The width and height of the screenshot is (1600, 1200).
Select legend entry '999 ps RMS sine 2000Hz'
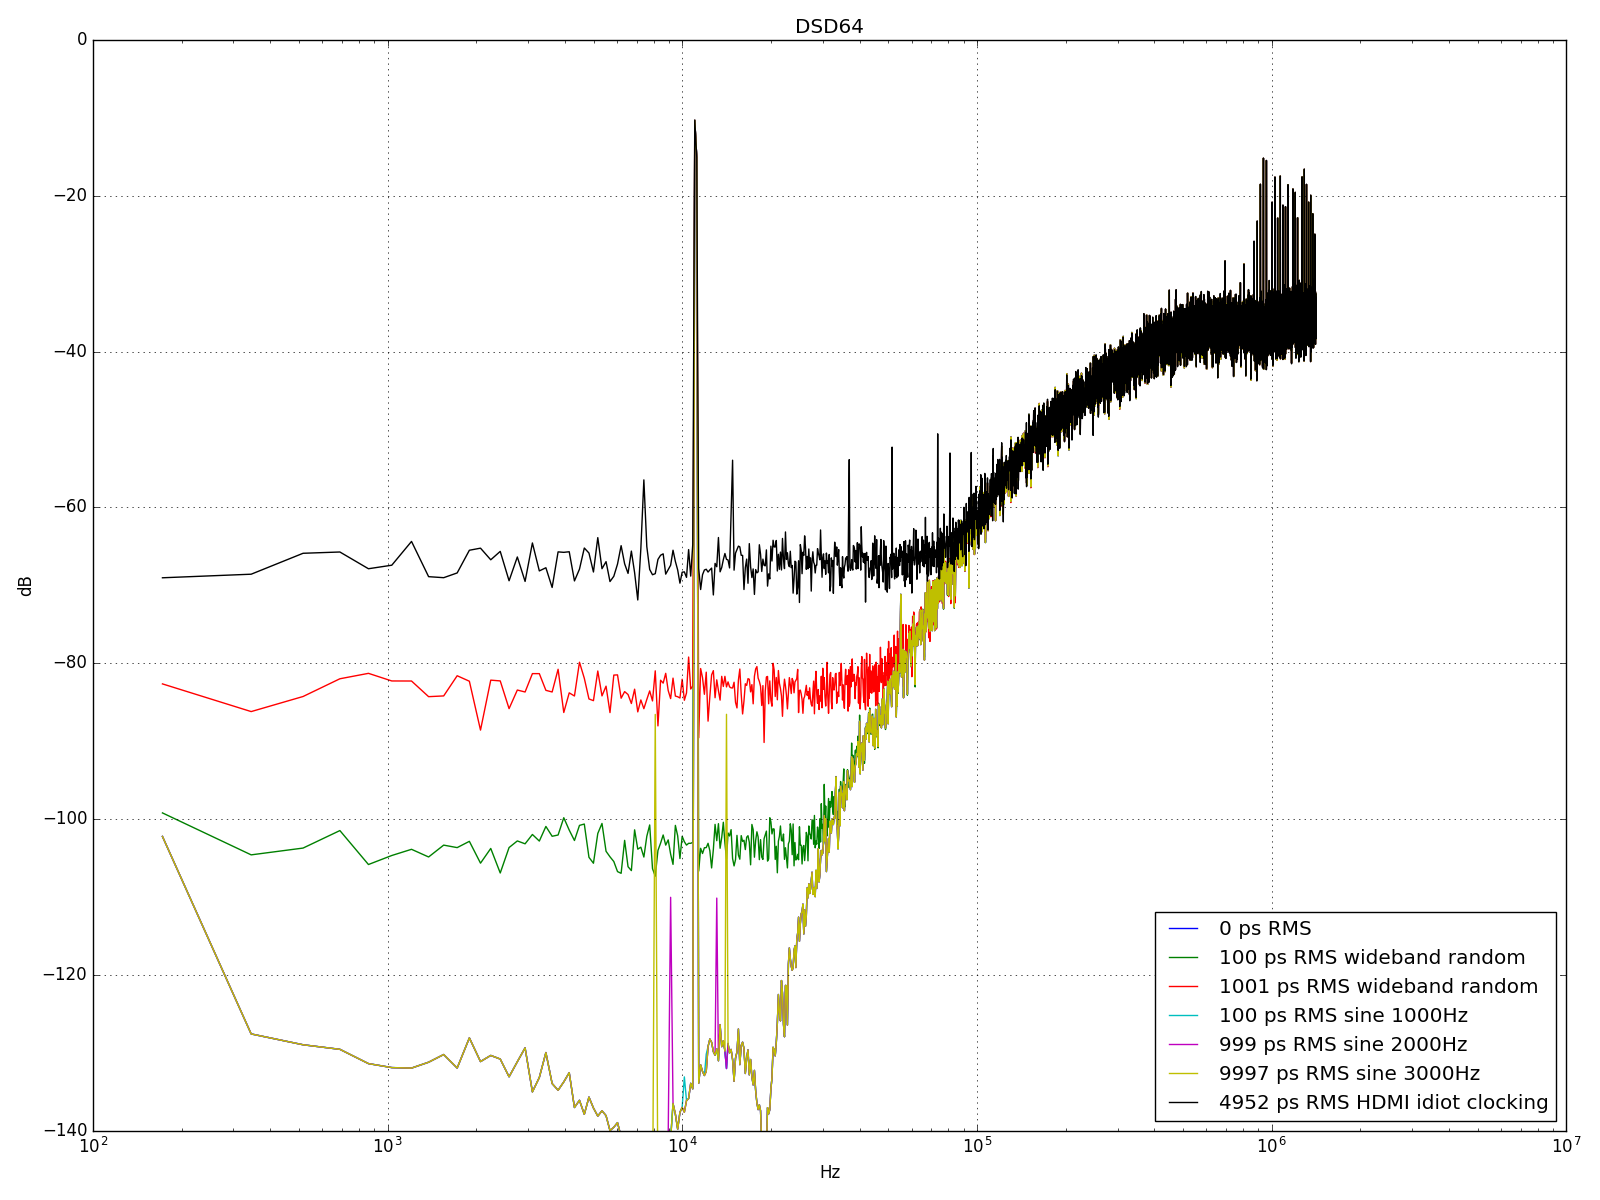1343,1045
